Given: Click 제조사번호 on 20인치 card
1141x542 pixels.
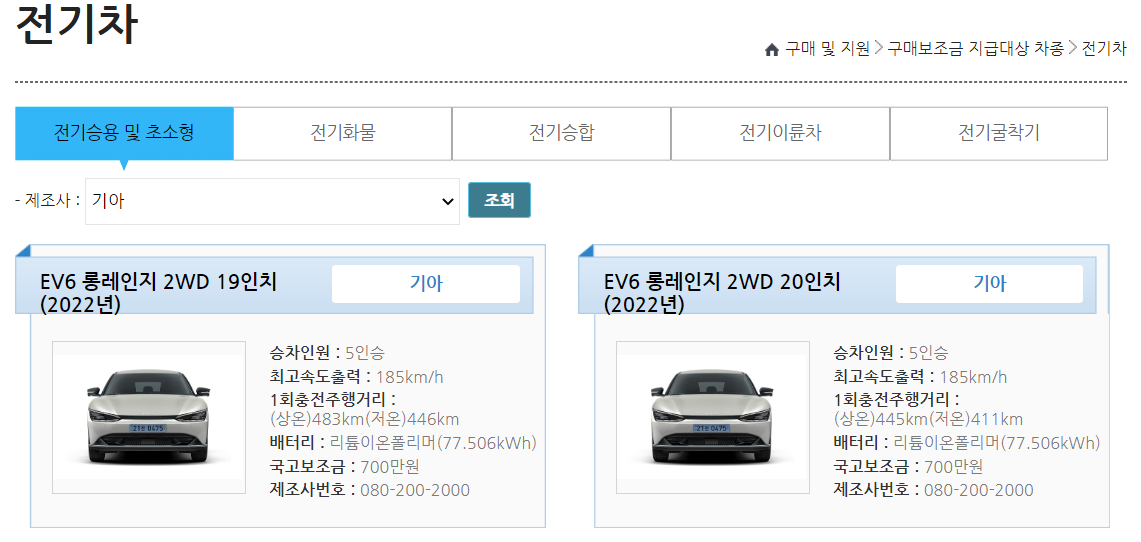Looking at the screenshot, I should [x=934, y=490].
